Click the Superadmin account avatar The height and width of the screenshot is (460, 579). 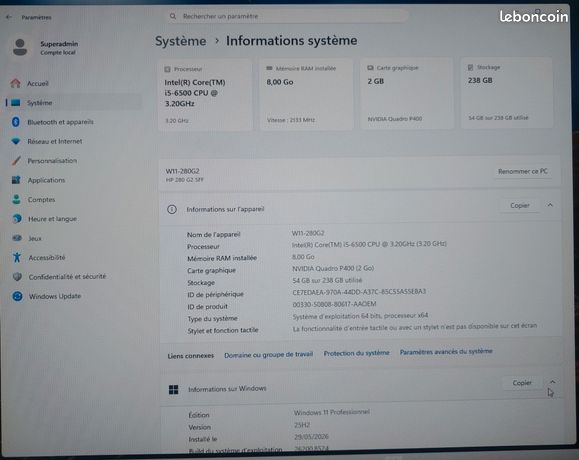(20, 47)
